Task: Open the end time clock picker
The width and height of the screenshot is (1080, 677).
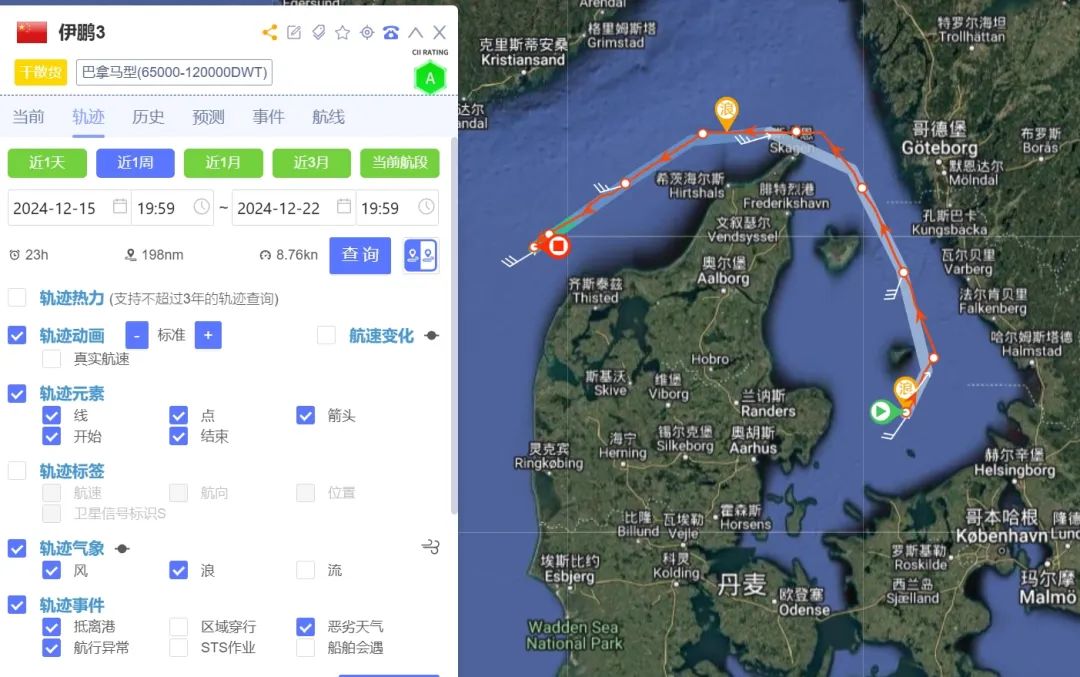Action: 426,207
